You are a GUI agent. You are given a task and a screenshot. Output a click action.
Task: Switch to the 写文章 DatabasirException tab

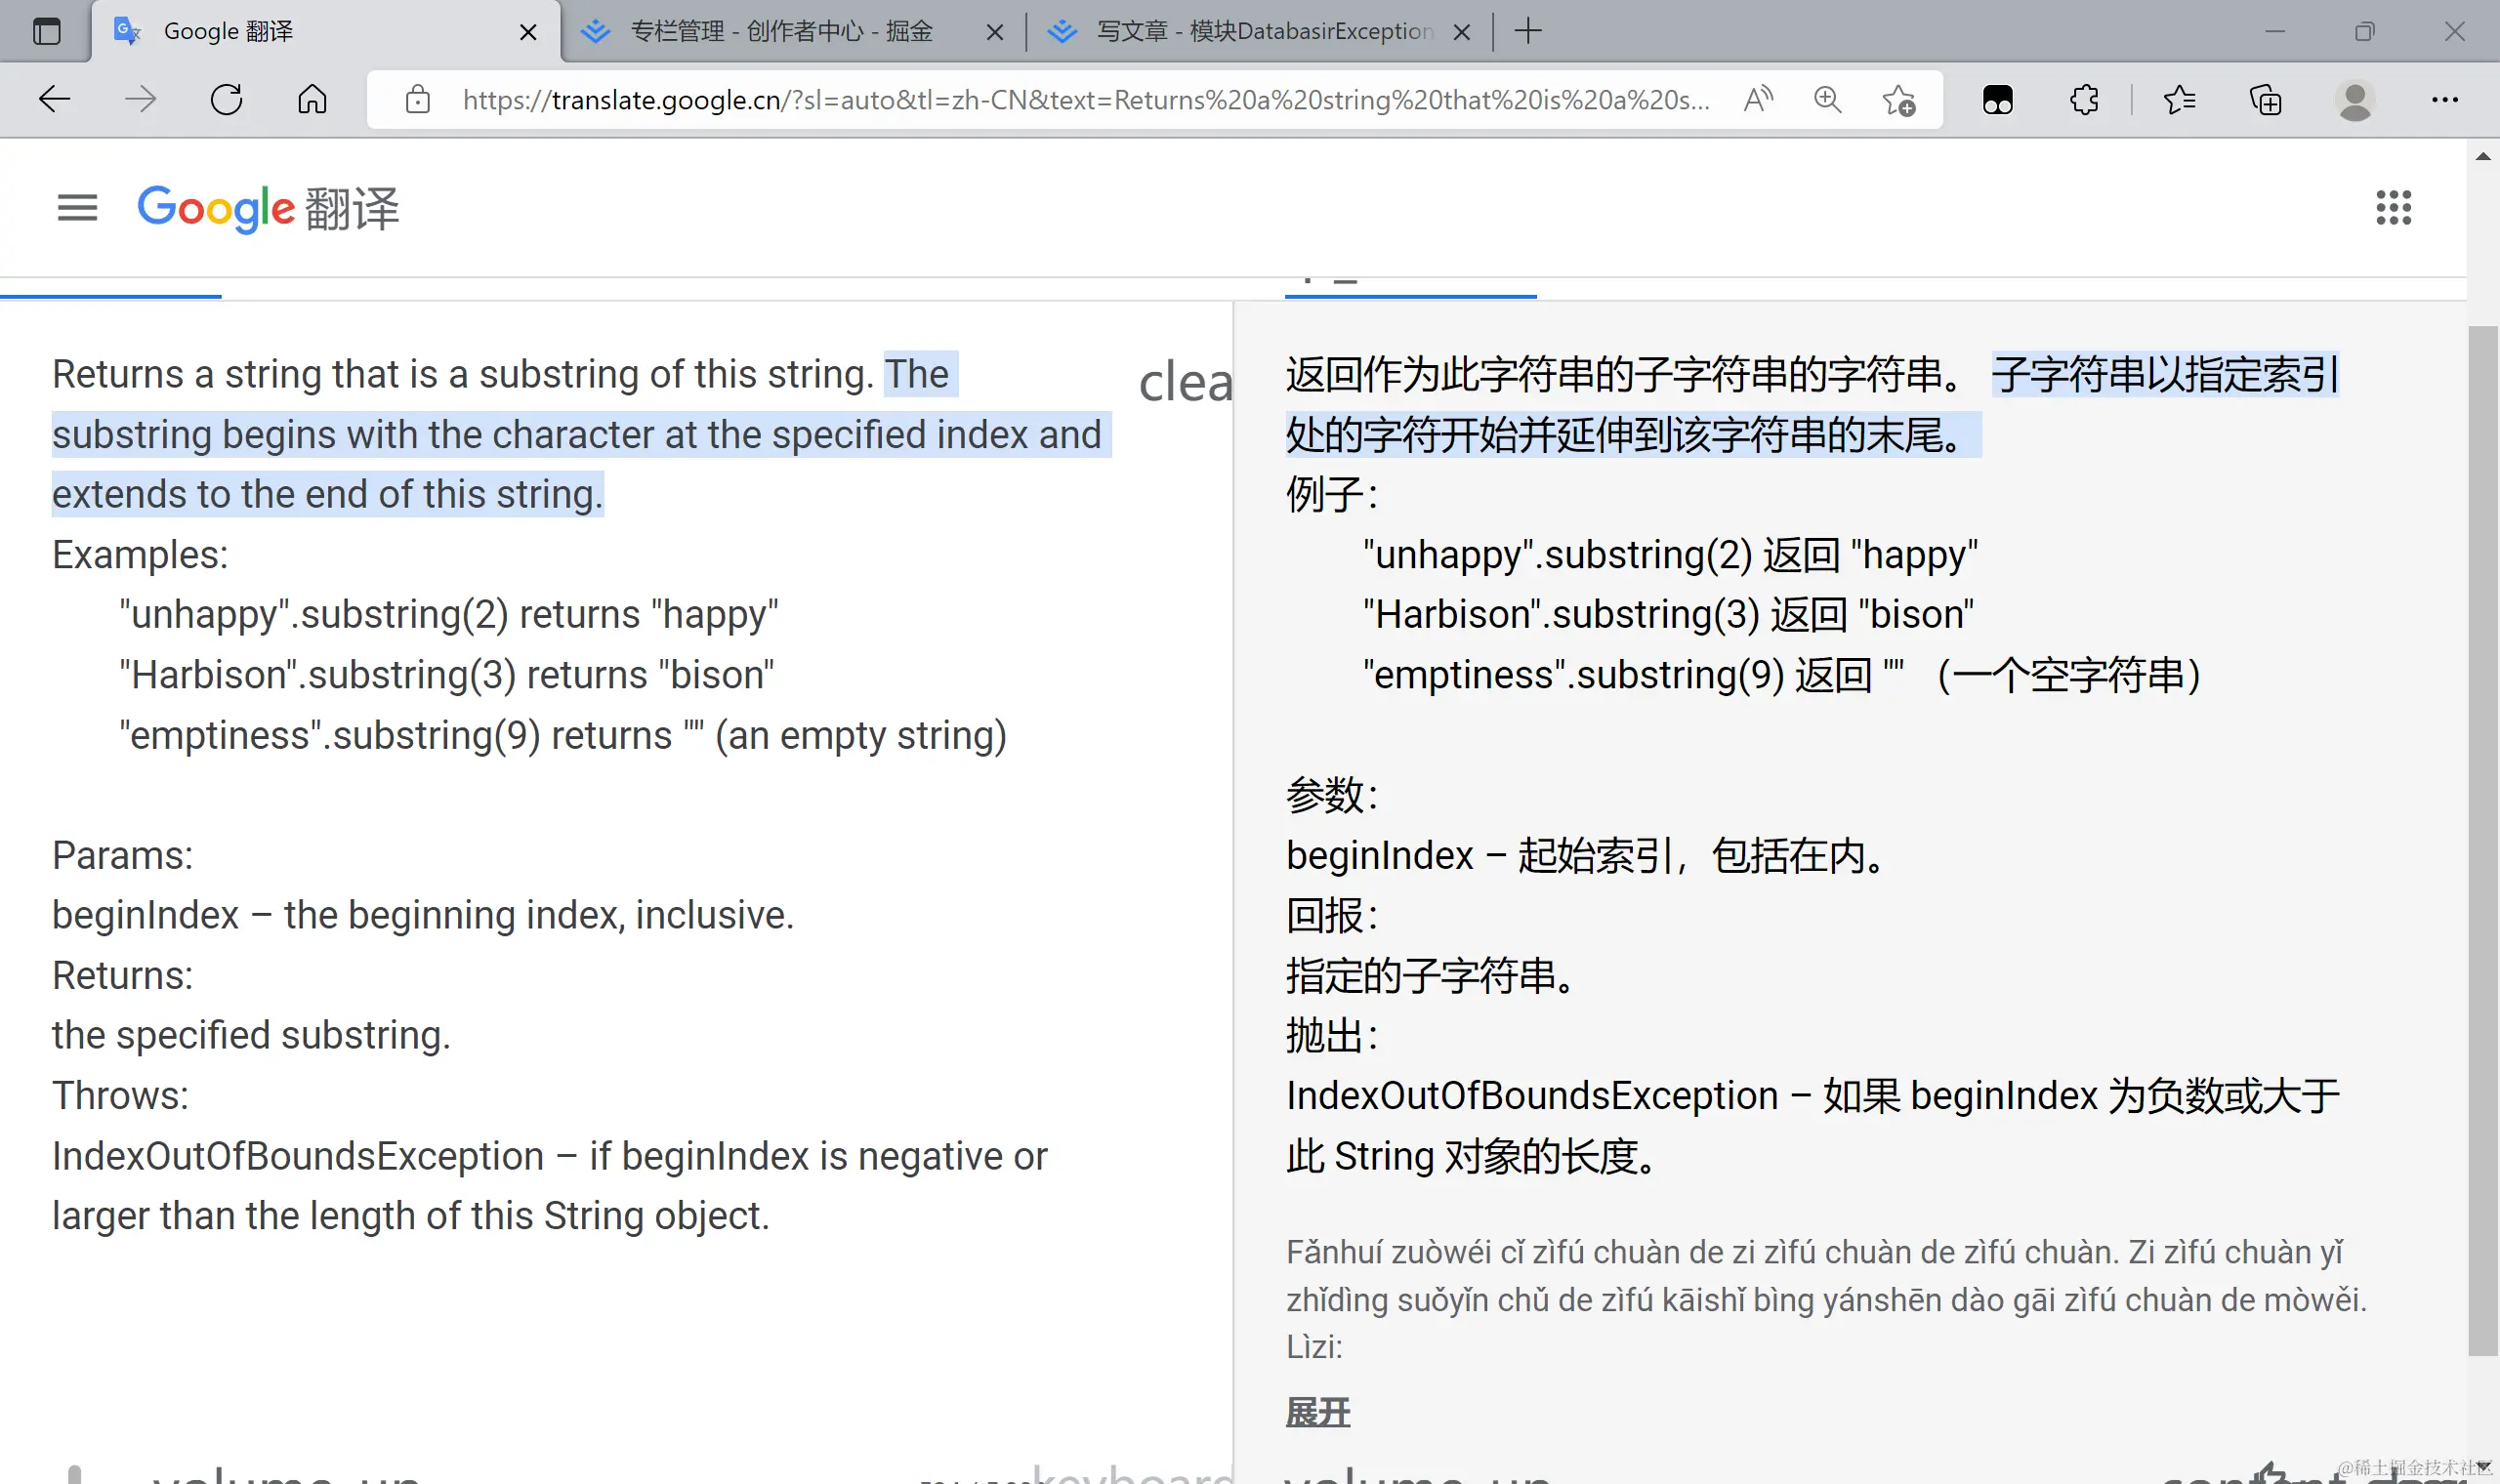tap(1263, 32)
